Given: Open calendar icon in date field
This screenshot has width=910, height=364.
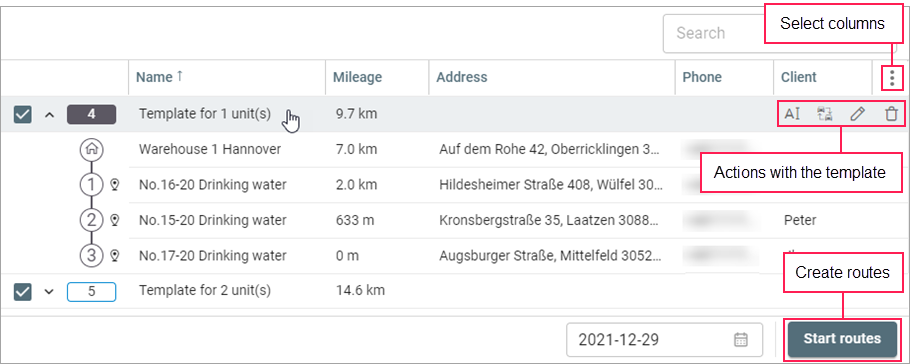Looking at the screenshot, I should (x=741, y=340).
